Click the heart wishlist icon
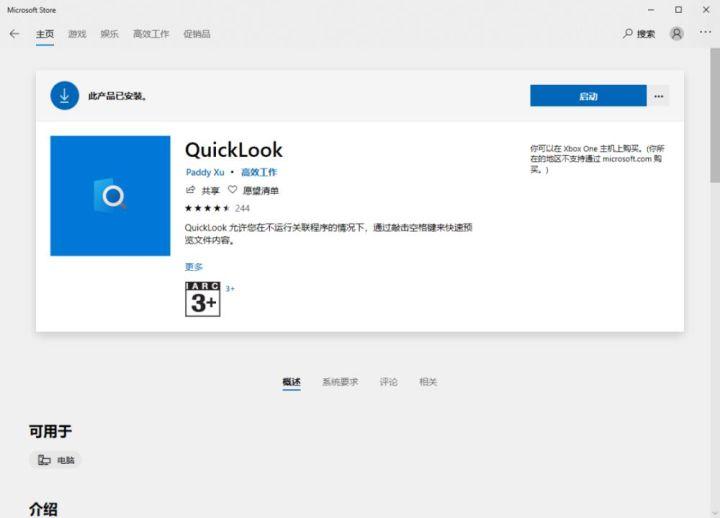 pos(233,190)
